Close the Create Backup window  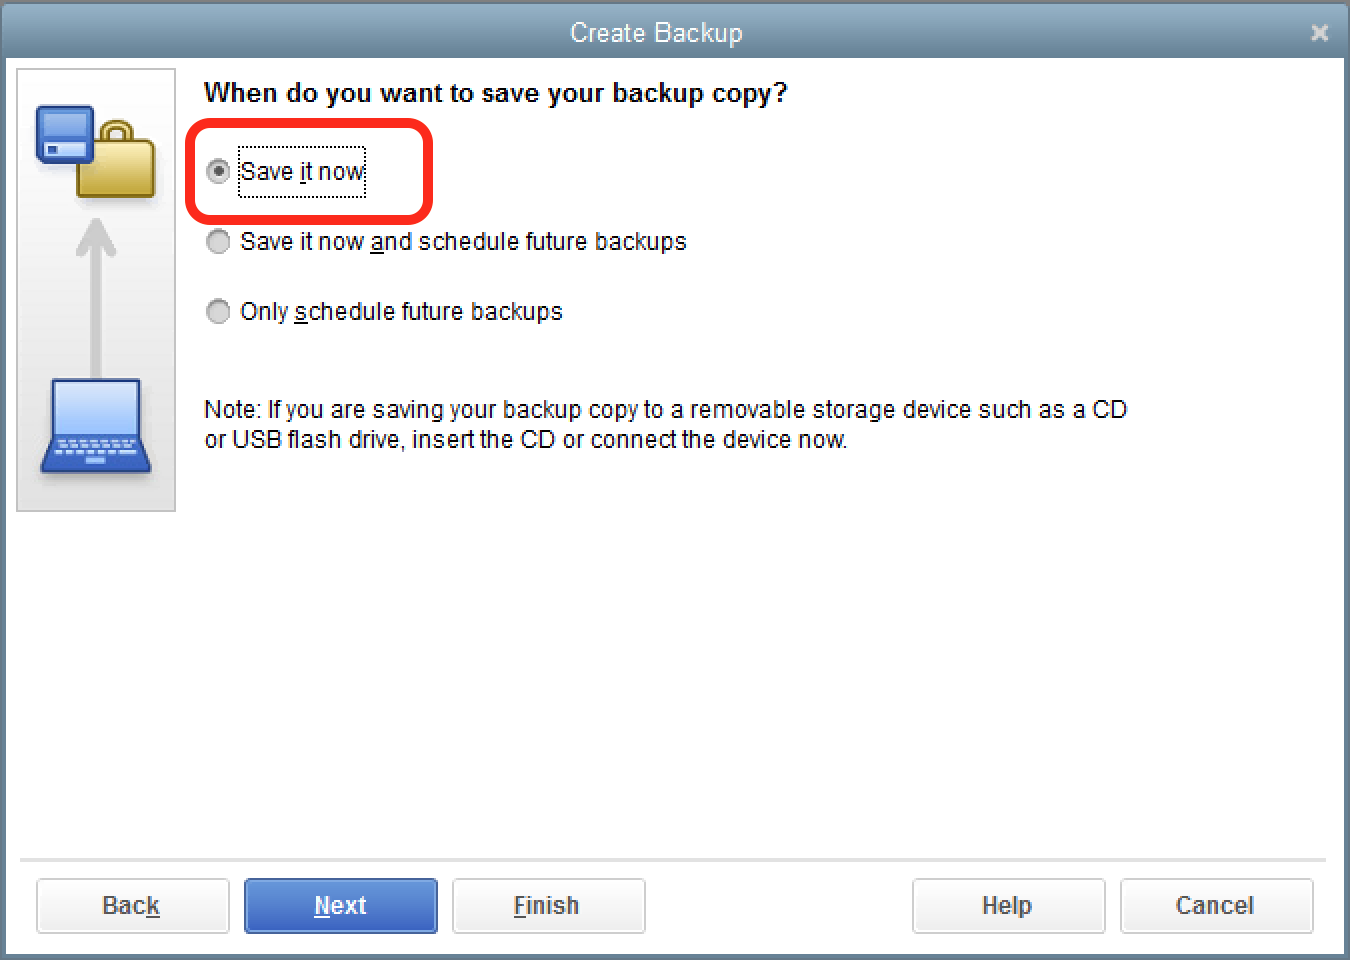coord(1320,33)
